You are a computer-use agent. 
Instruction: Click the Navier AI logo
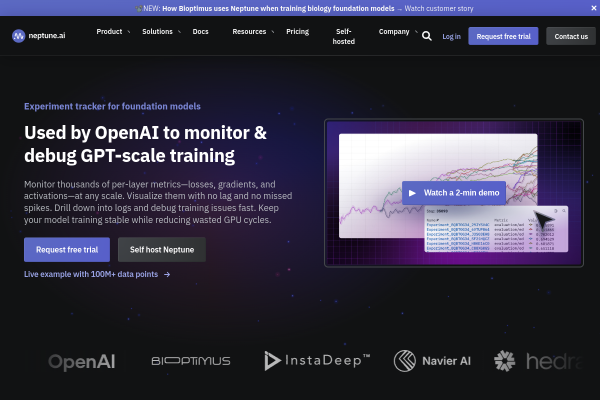(433, 360)
